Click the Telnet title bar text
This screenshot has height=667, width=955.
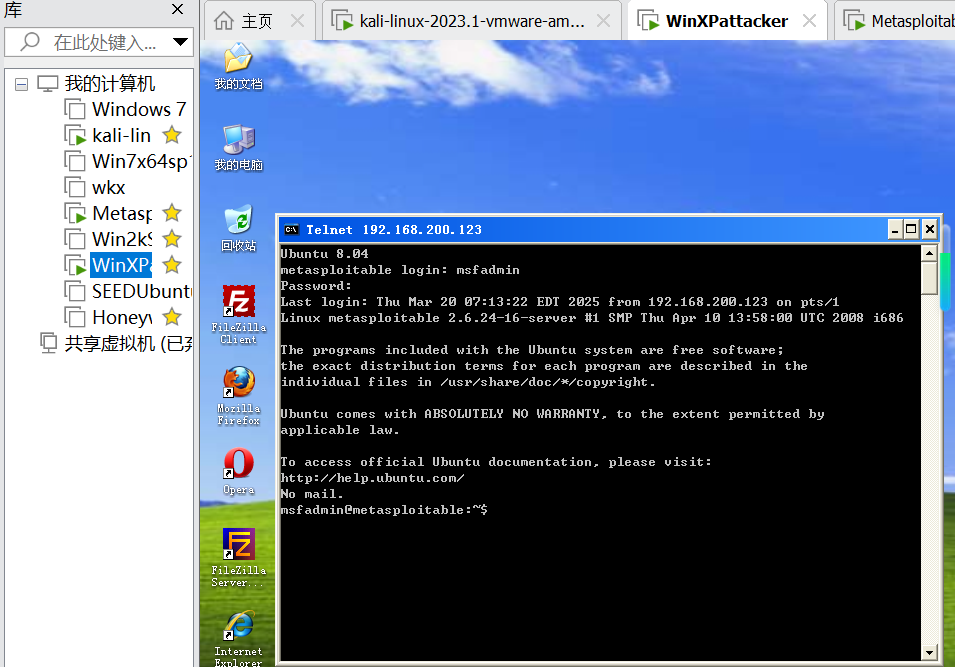[x=393, y=230]
